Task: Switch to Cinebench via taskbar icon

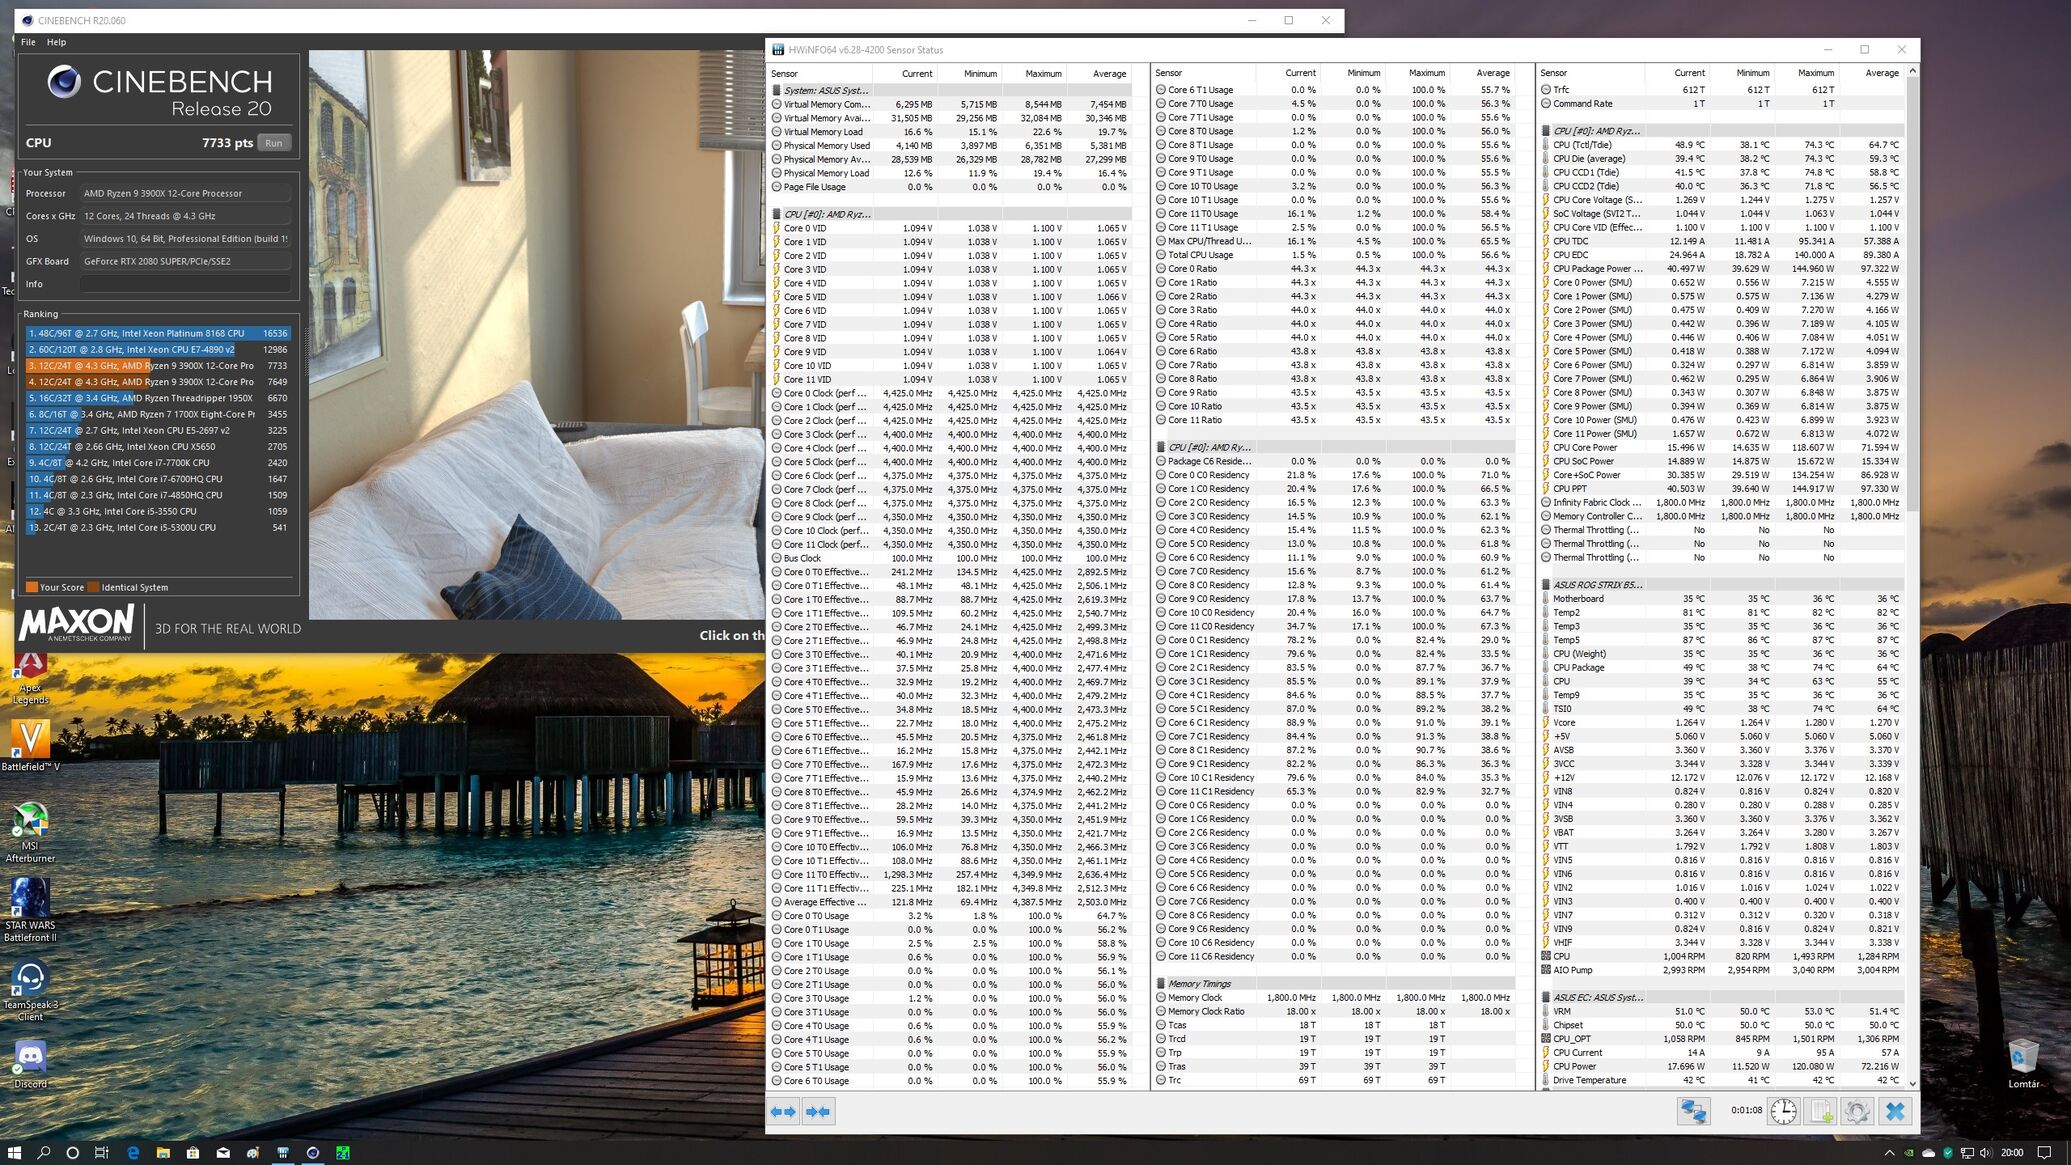Action: coord(313,1152)
